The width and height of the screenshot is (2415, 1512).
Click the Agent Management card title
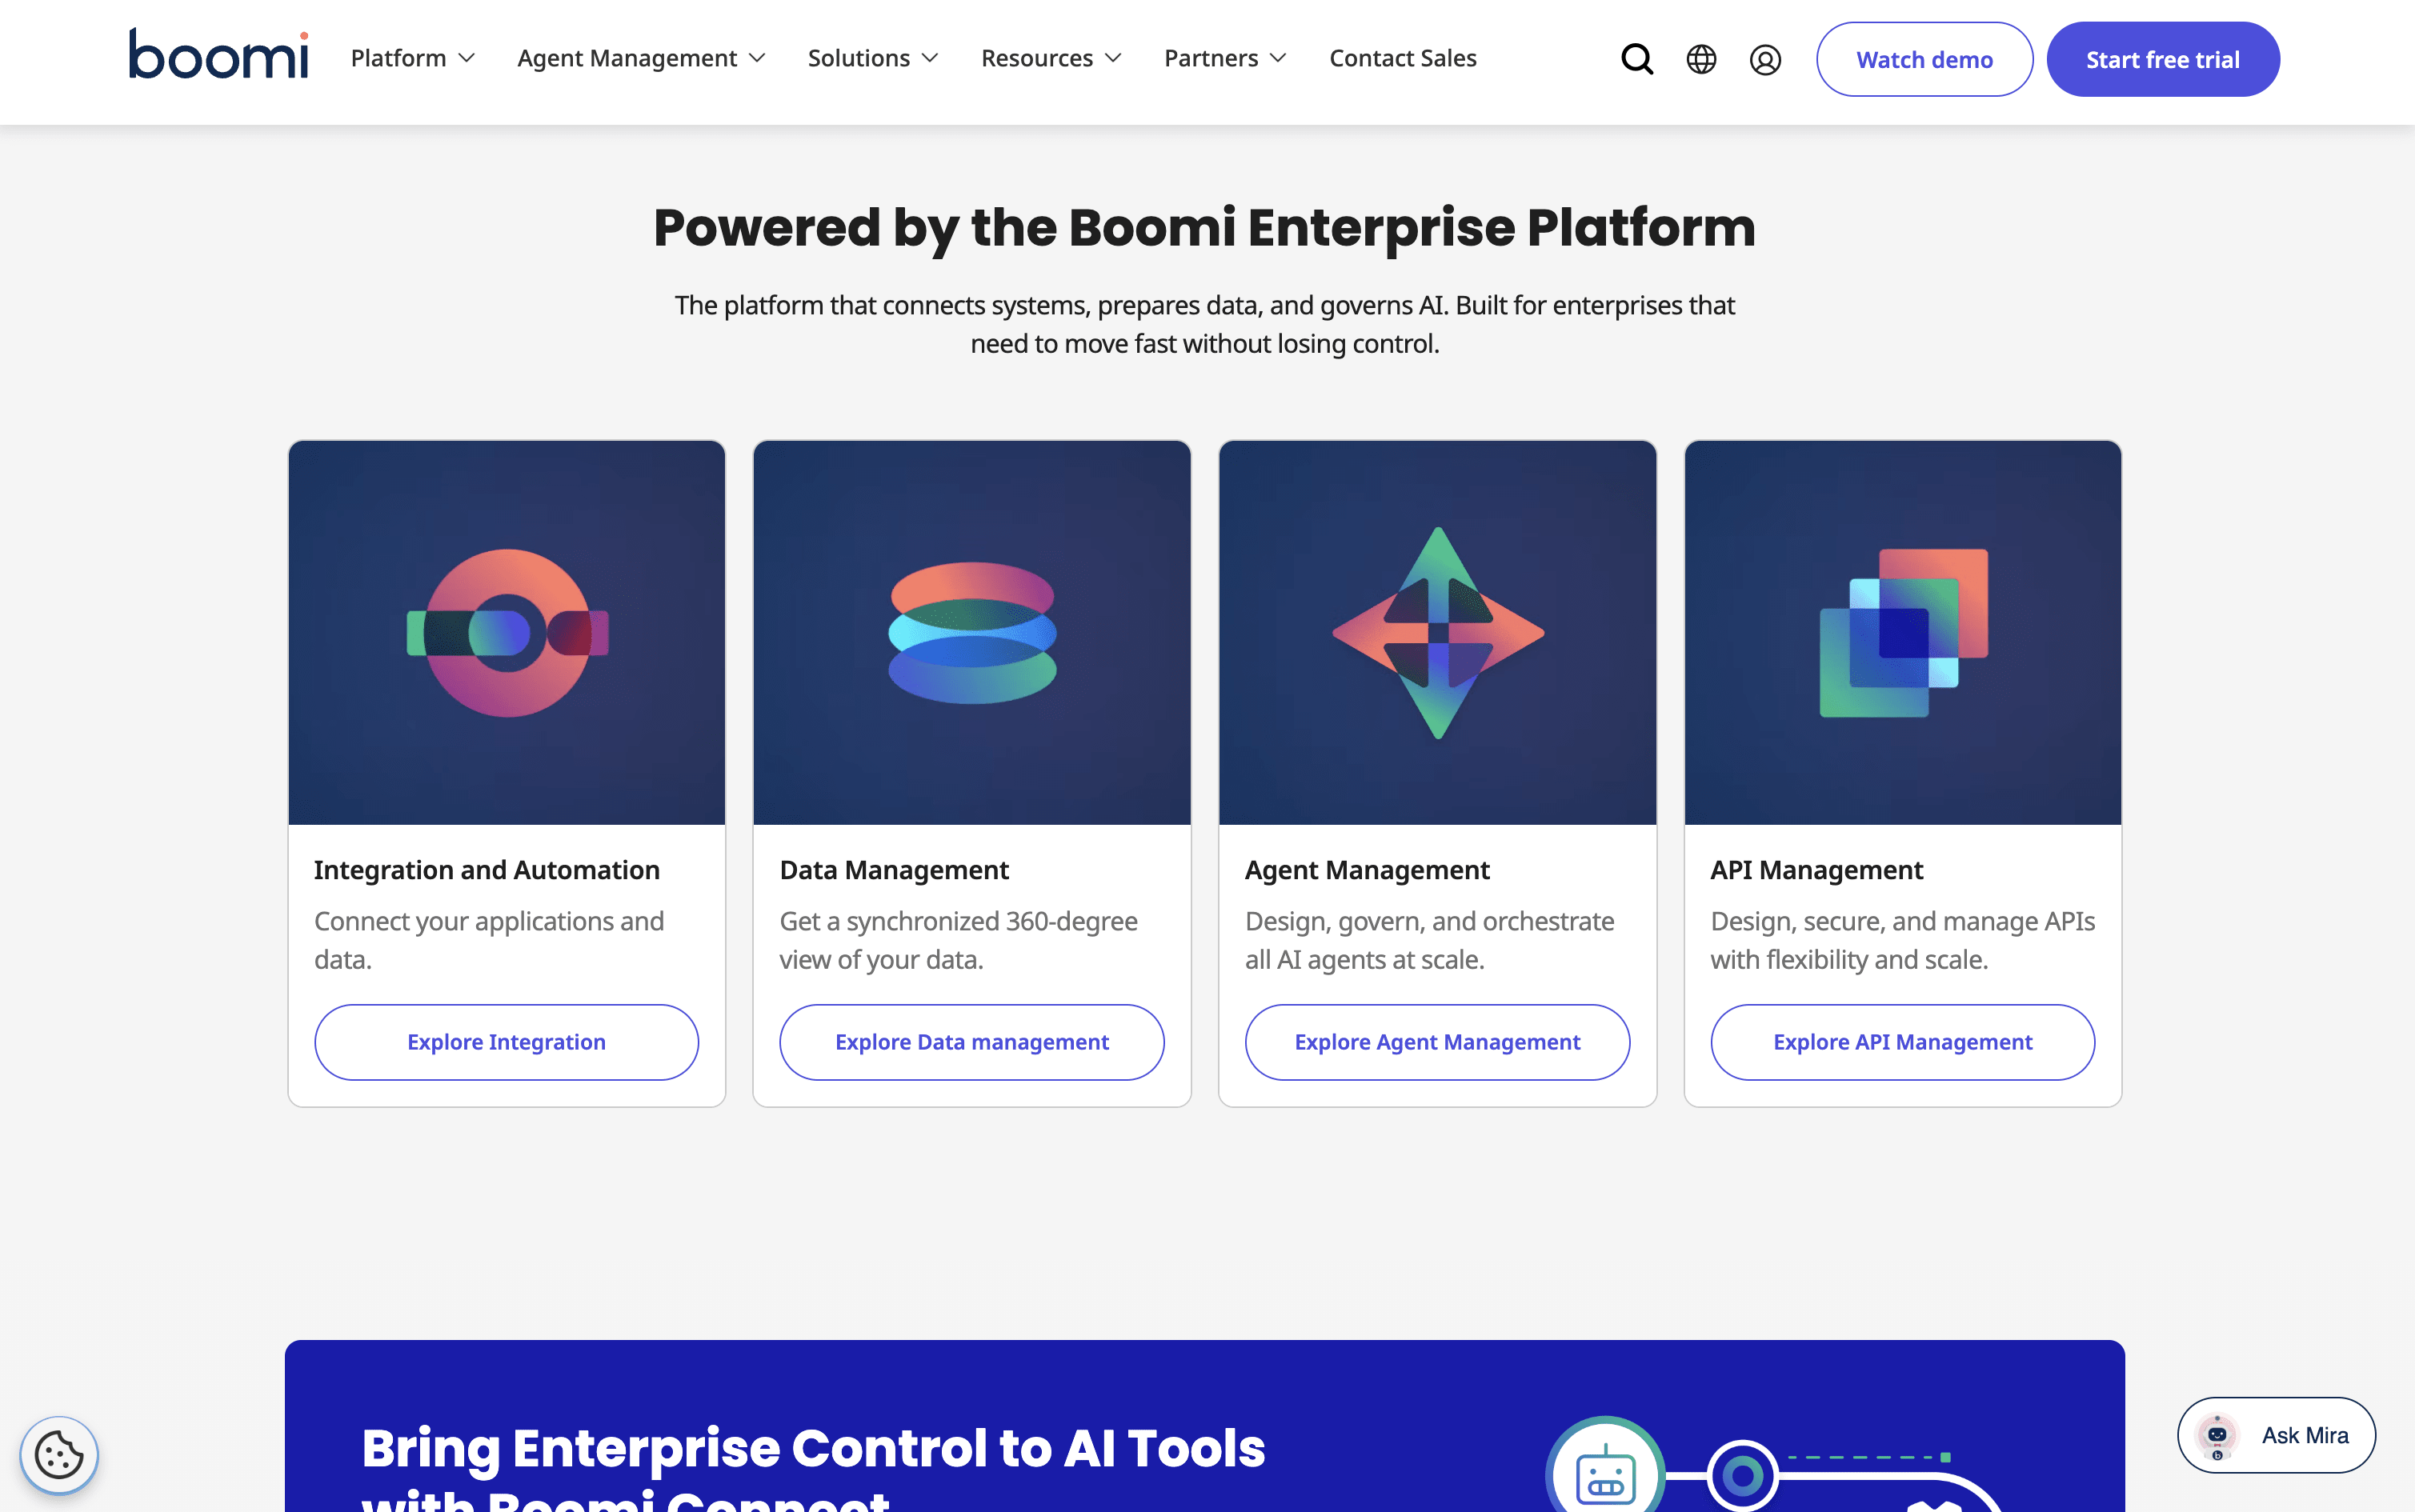pos(1367,870)
